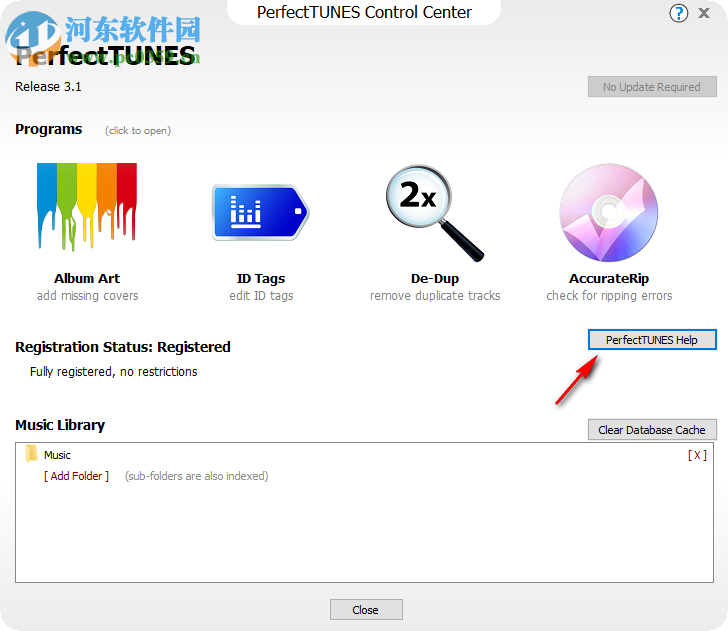The height and width of the screenshot is (631, 728).
Task: Click the AccurateRip label
Action: point(609,278)
